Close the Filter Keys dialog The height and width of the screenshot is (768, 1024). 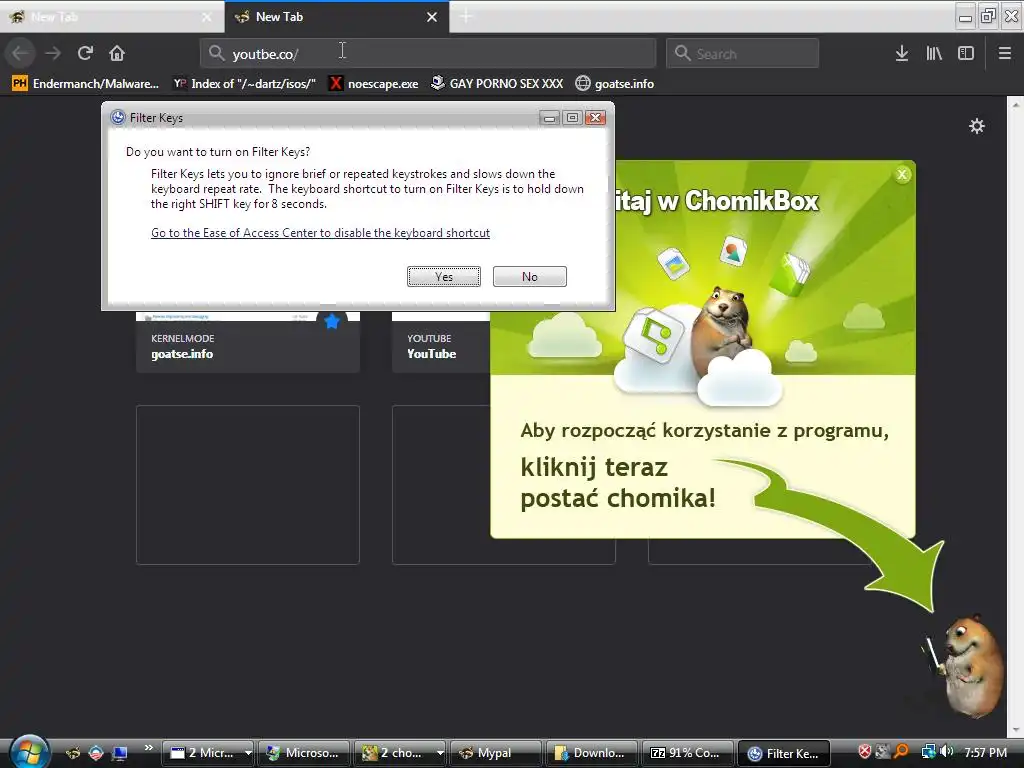[595, 118]
